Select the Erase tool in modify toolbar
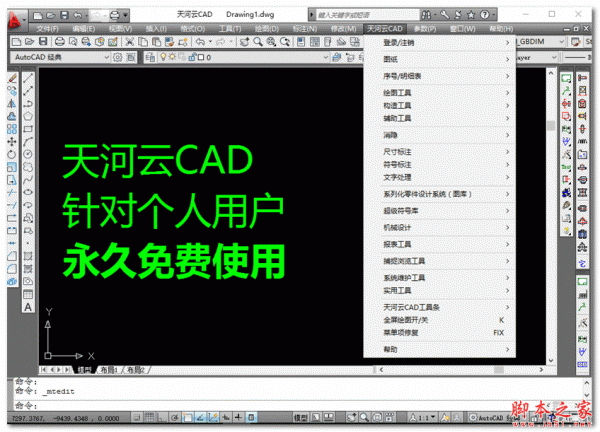This screenshot has height=432, width=600. coord(12,78)
